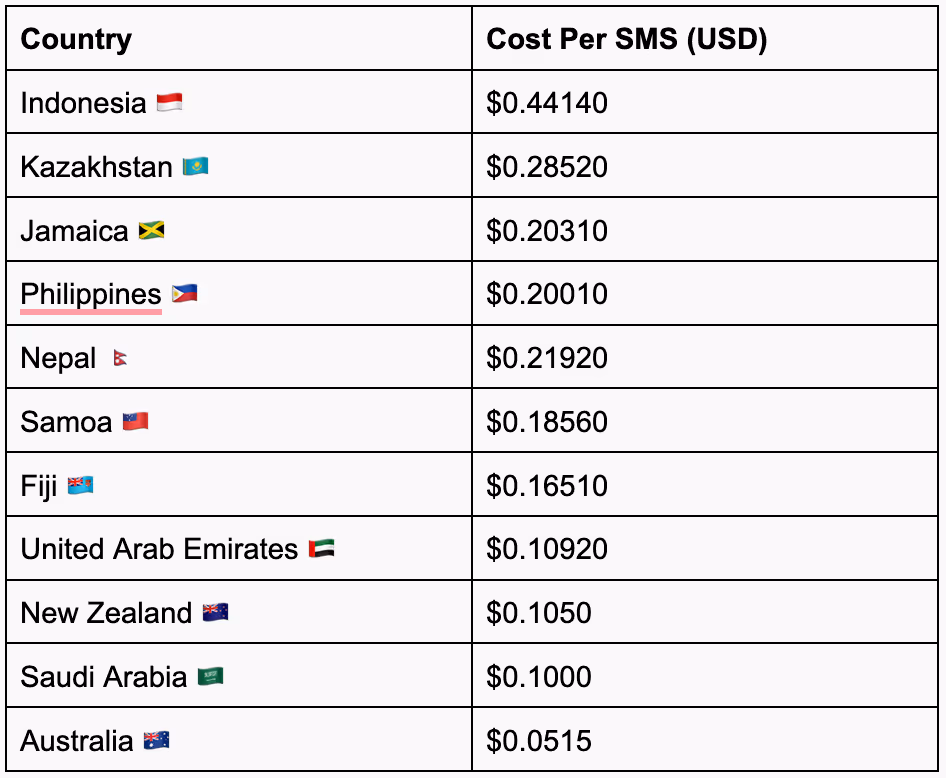Select the $0.0515 Australia cost cell
Screen dimensions: 946x778
coord(705,739)
